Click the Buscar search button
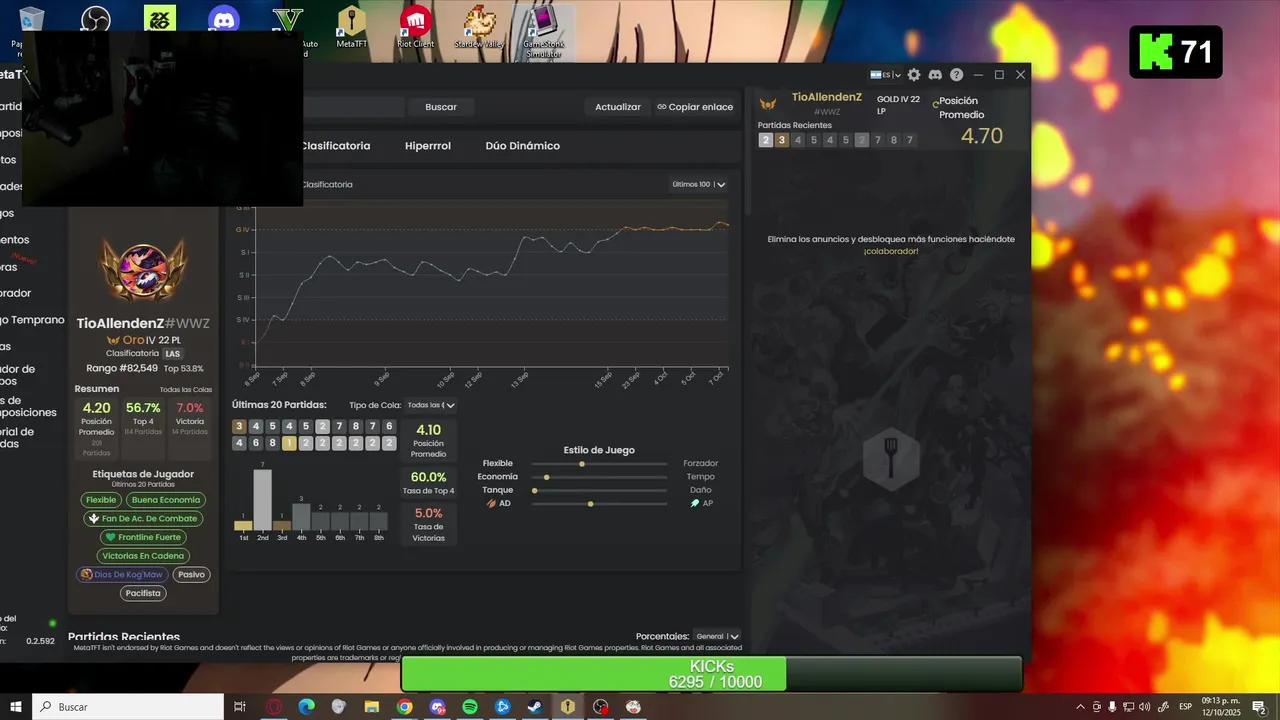Viewport: 1280px width, 720px height. [x=441, y=107]
